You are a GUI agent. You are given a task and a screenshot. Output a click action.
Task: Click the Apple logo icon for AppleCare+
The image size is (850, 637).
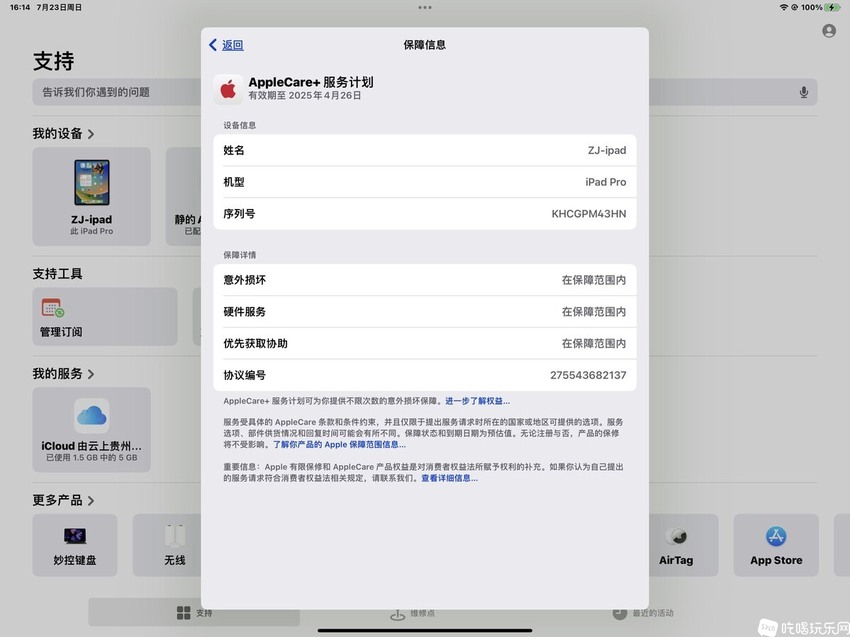pyautogui.click(x=228, y=89)
